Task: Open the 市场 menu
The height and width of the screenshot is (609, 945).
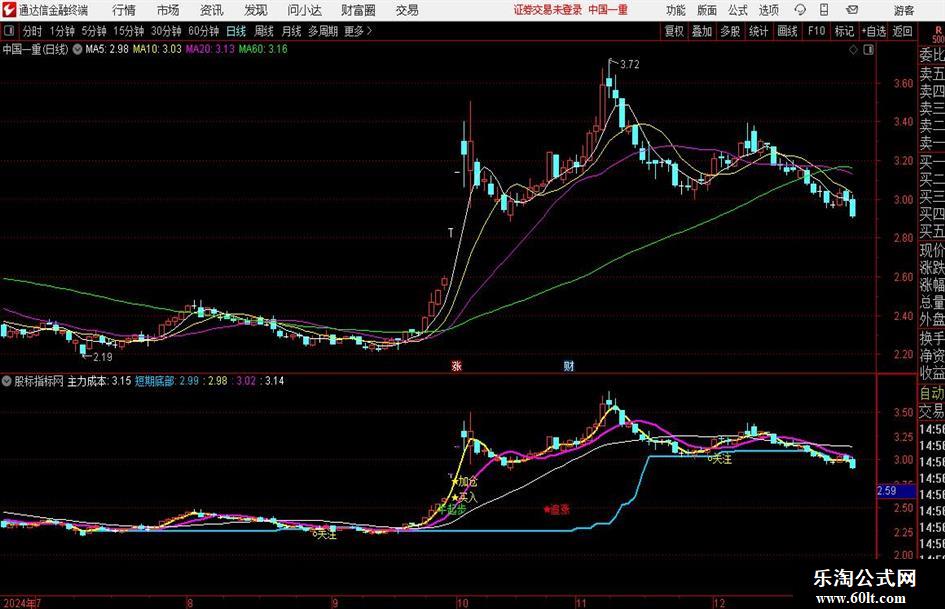Action: point(168,10)
